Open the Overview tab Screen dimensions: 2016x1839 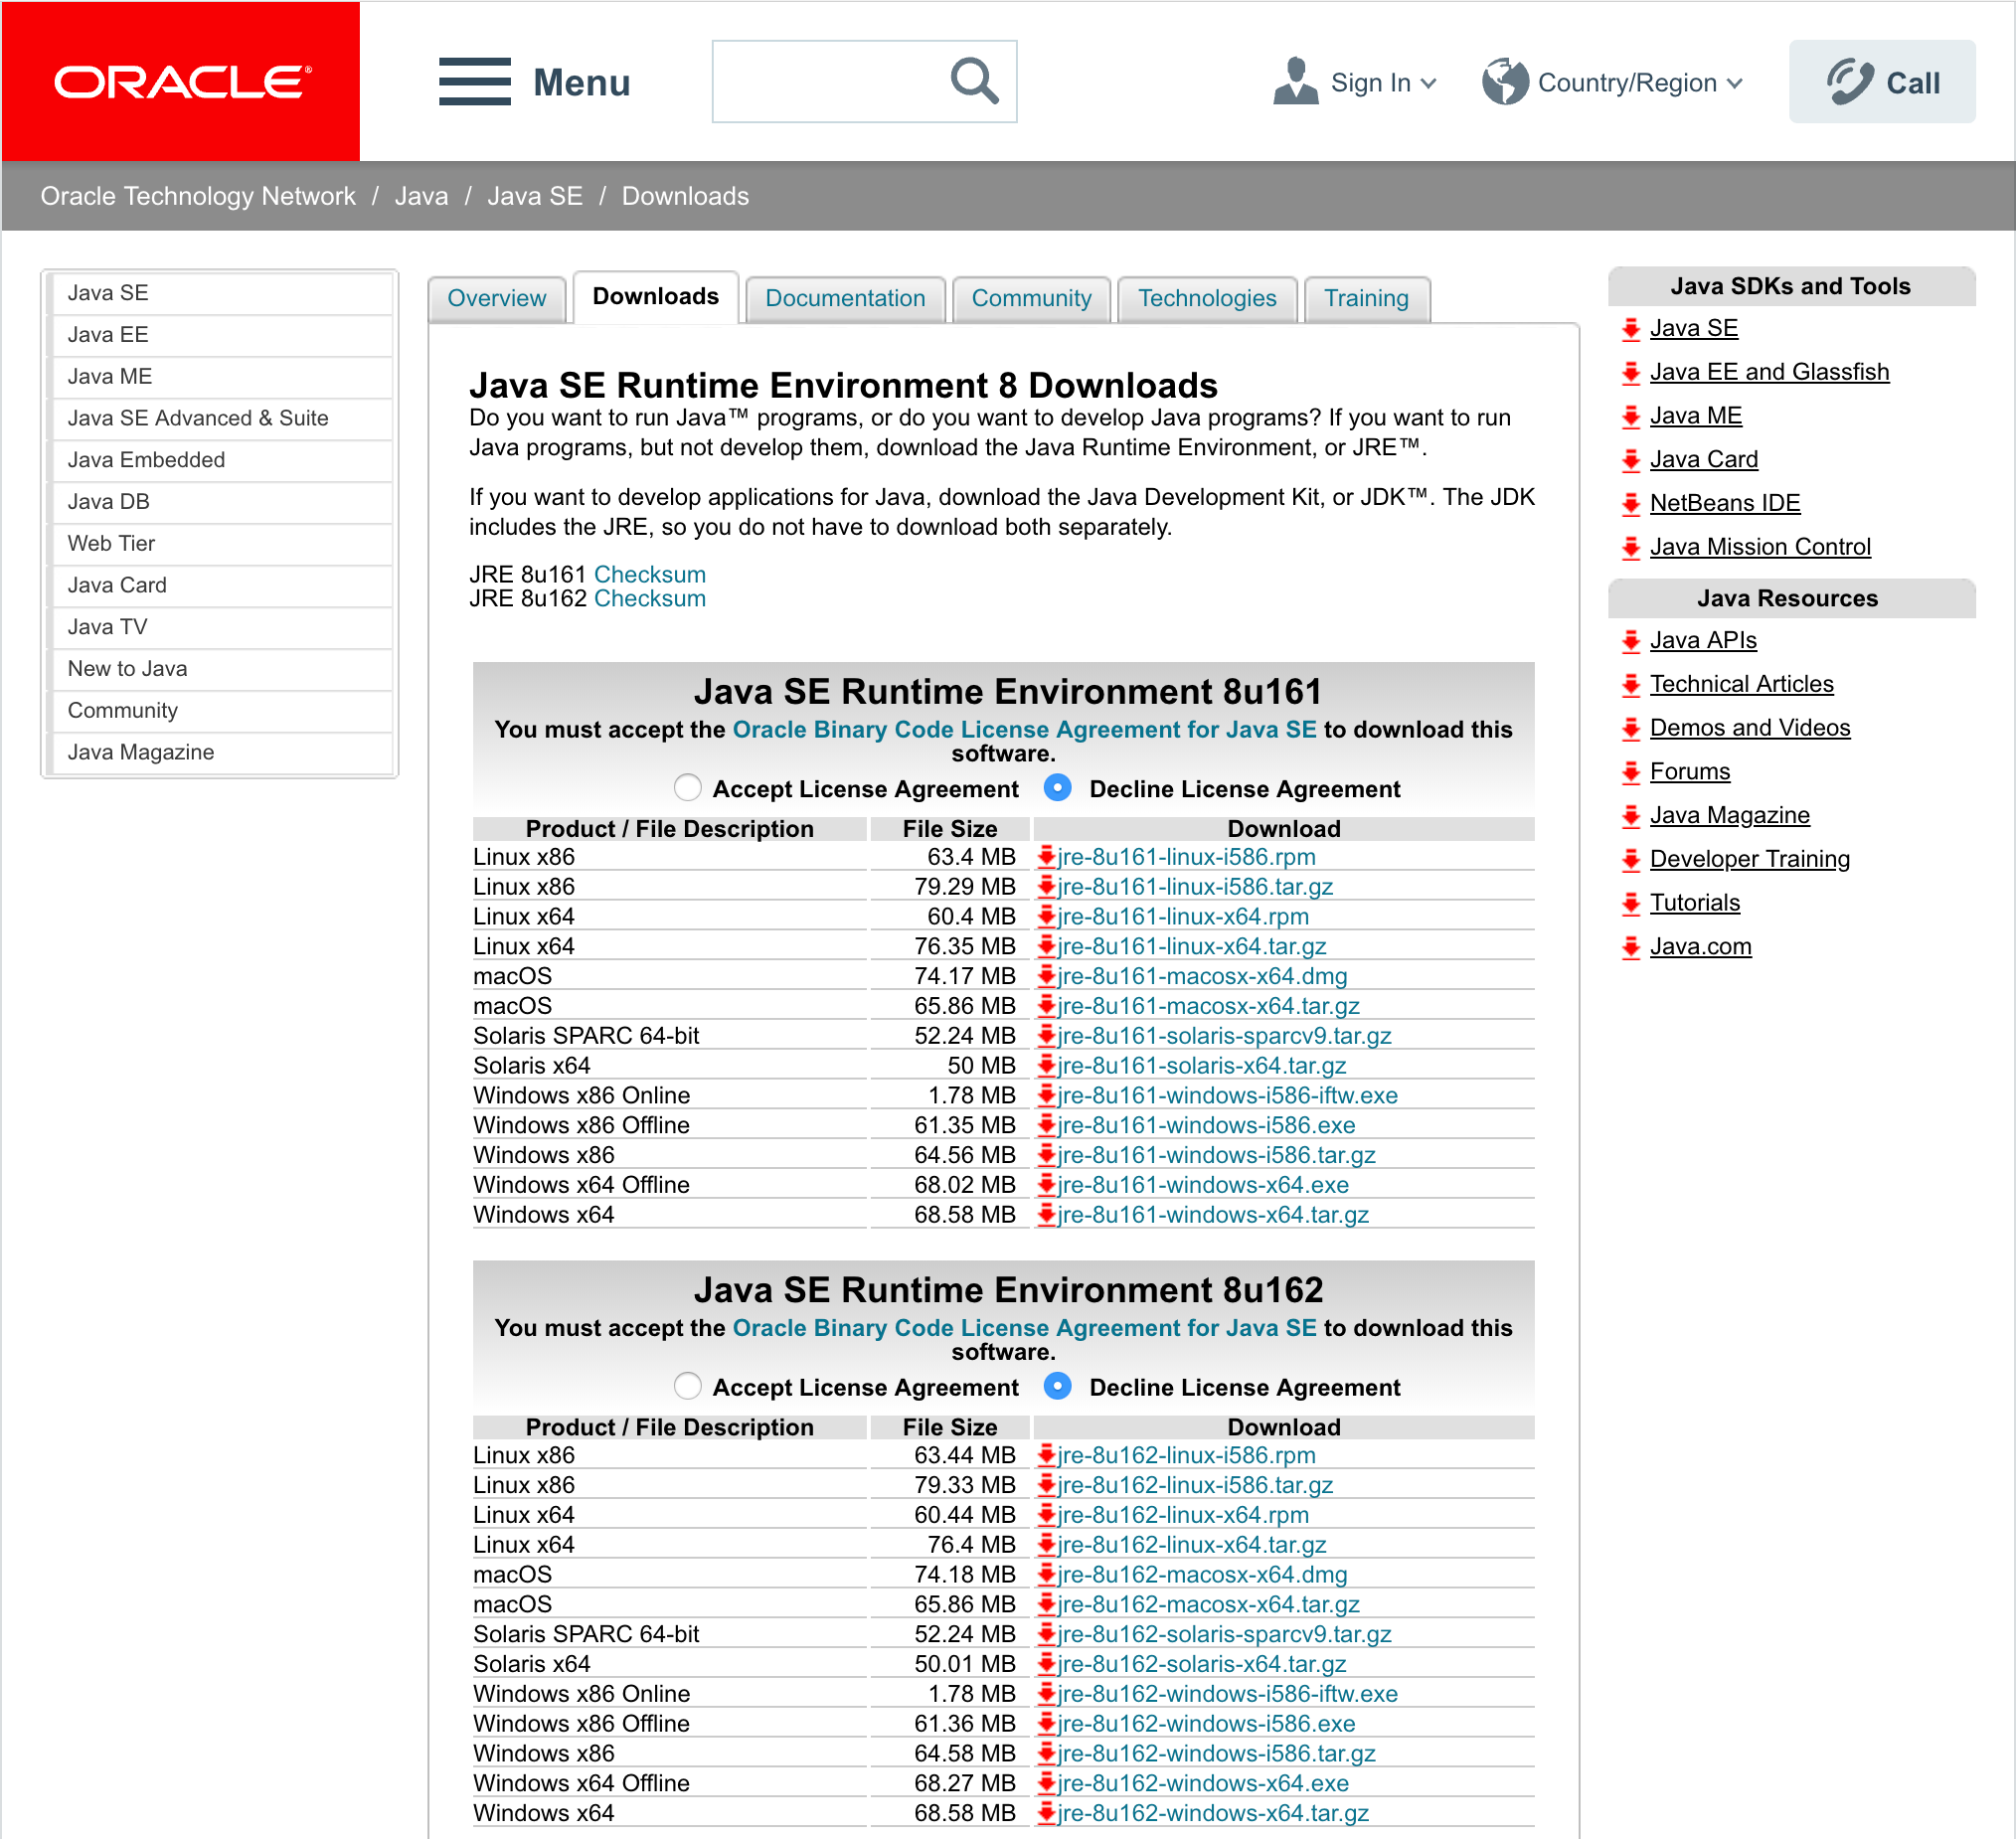click(x=497, y=299)
